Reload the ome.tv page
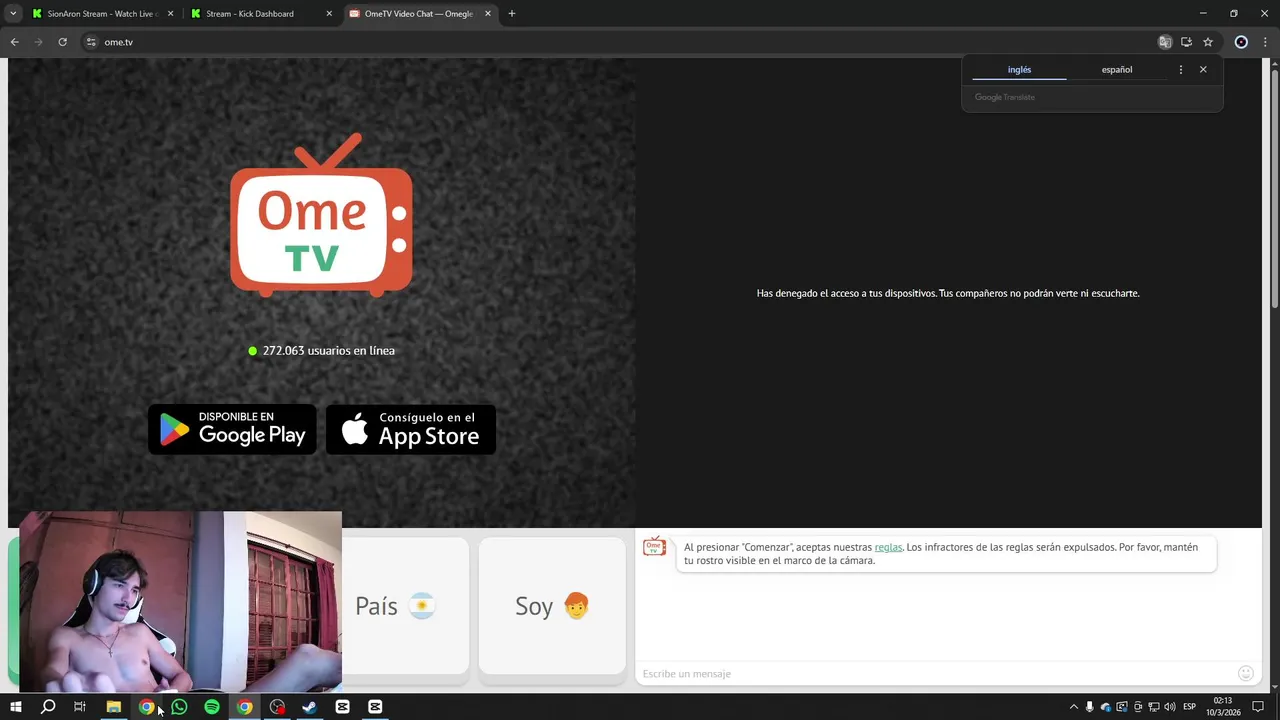 point(62,42)
